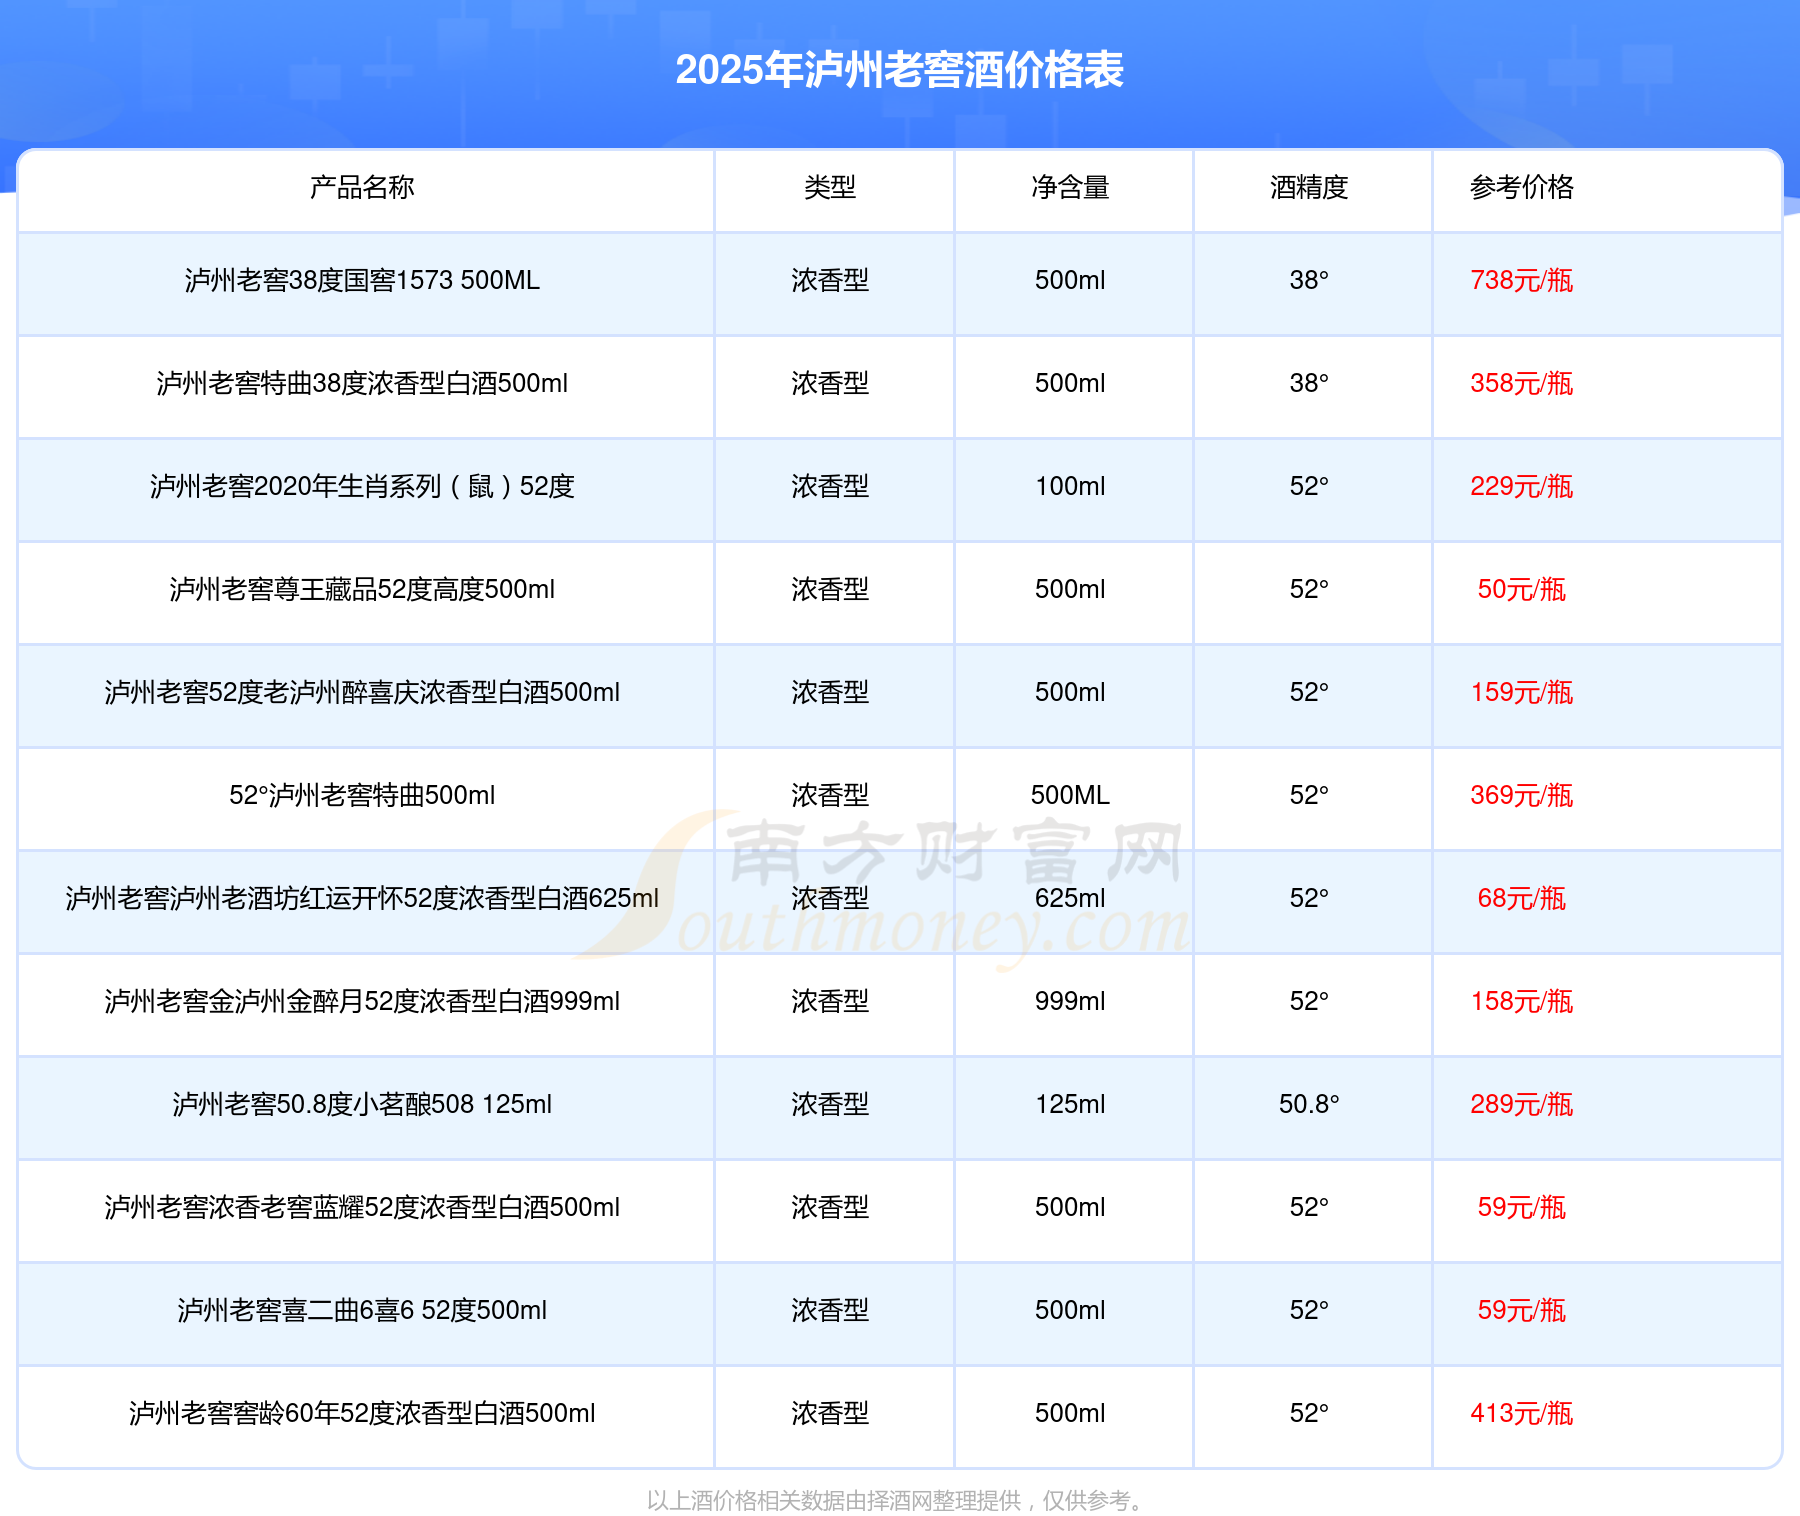Viewport: 1800px width, 1516px height.
Task: Select the 50元/瓶 price cell
Action: point(1521,589)
